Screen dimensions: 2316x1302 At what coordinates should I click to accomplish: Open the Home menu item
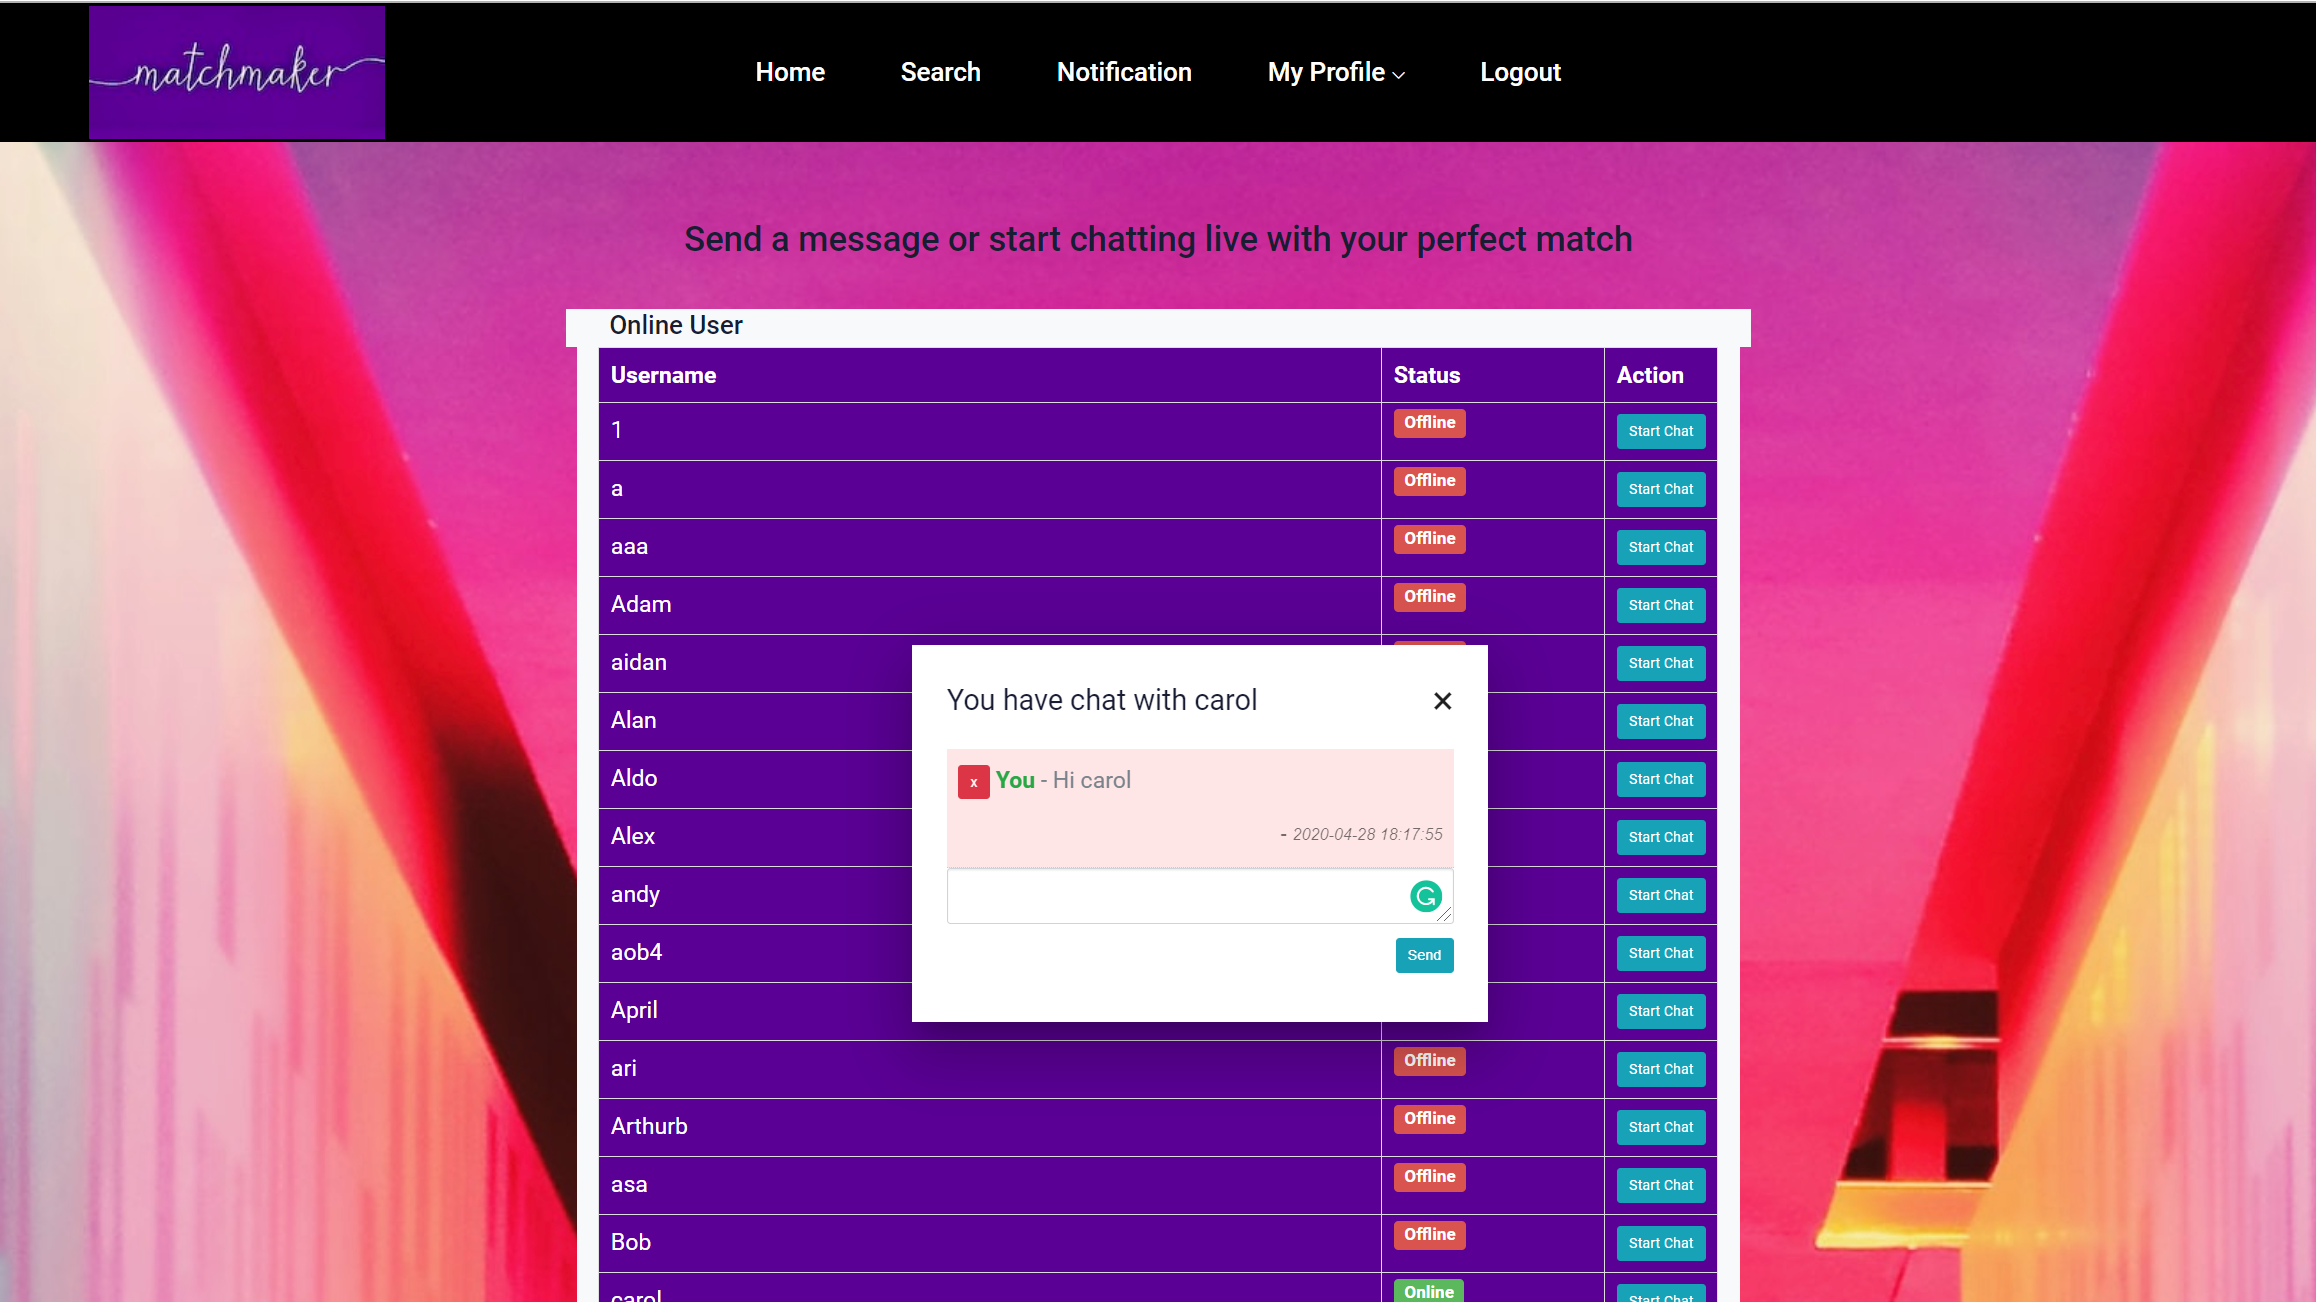(x=790, y=72)
